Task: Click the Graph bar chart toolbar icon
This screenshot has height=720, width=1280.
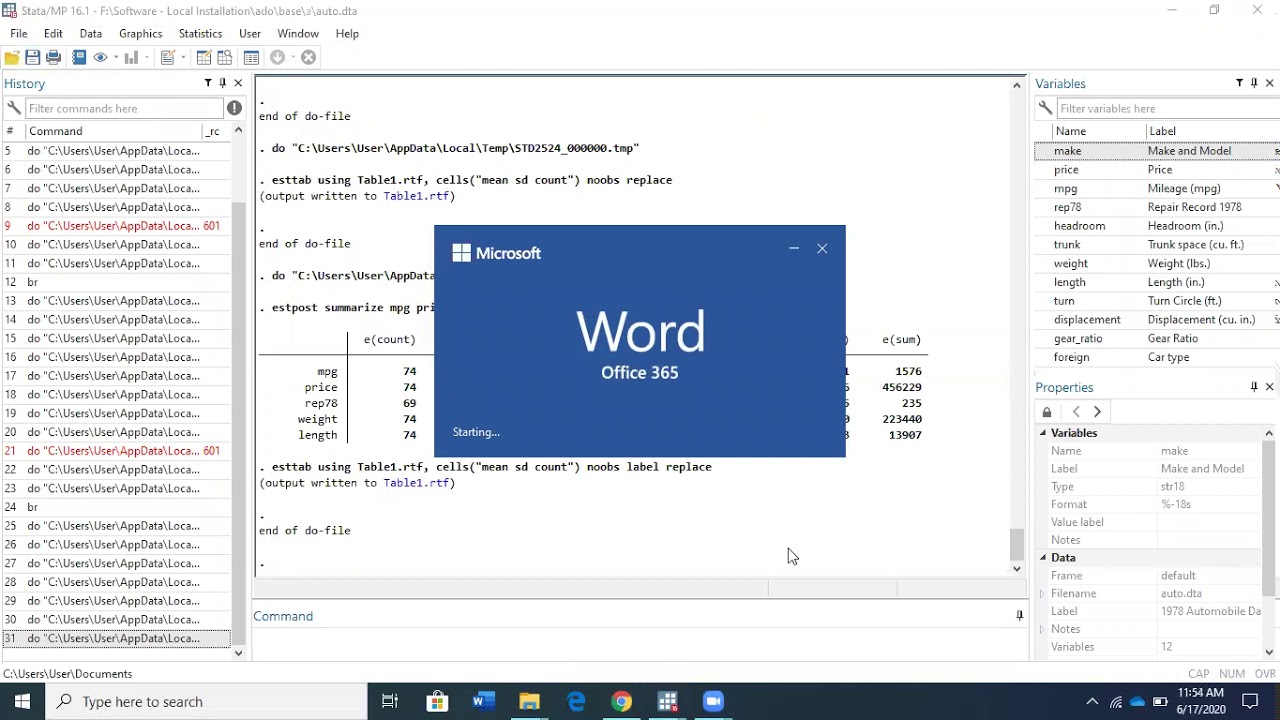Action: point(131,58)
